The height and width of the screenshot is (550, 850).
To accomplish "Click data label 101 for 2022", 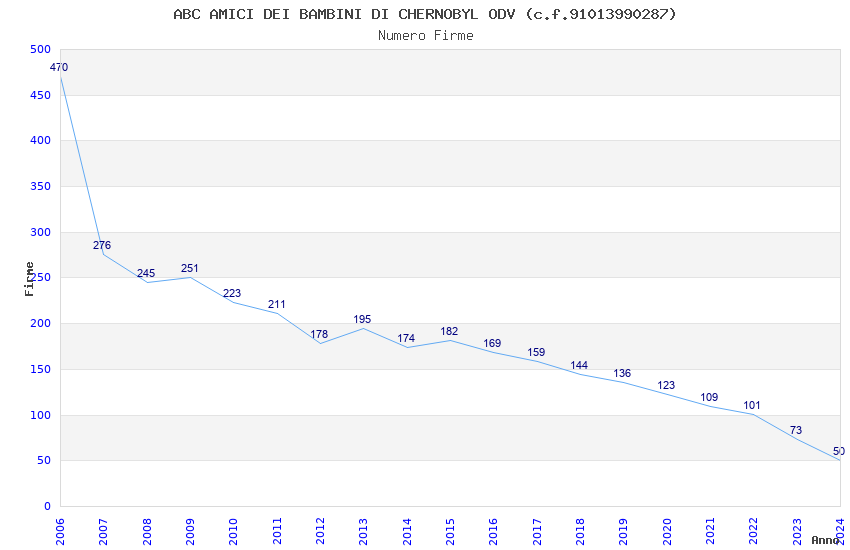I will click(x=752, y=405).
